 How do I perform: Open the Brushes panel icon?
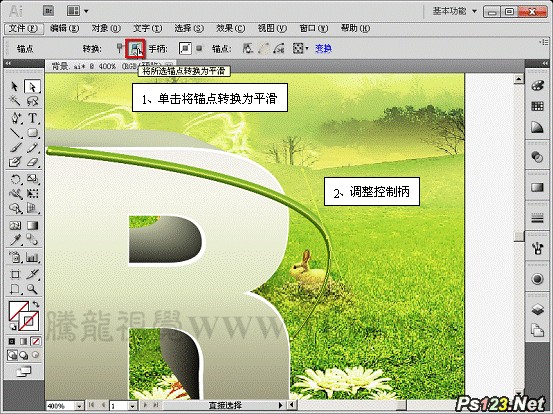pyautogui.click(x=537, y=249)
